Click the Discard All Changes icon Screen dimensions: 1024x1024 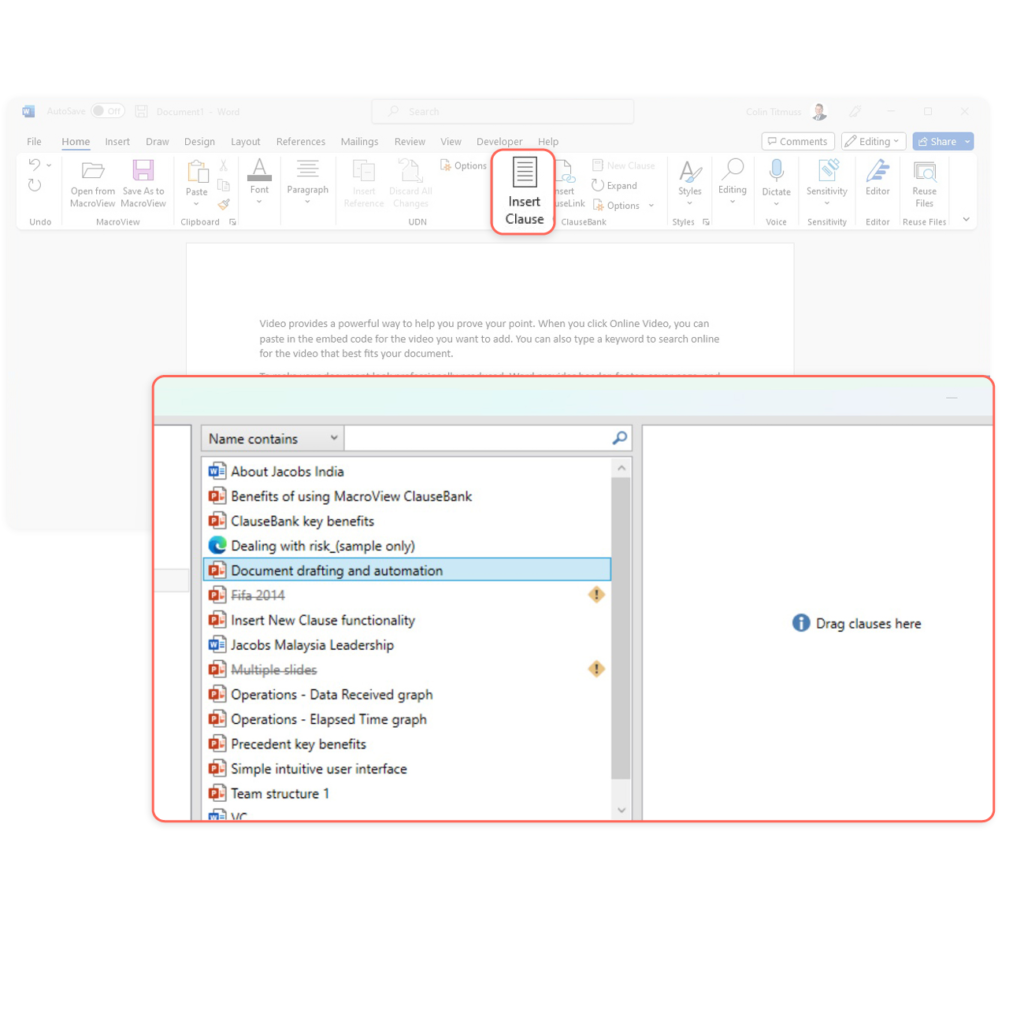[x=410, y=171]
